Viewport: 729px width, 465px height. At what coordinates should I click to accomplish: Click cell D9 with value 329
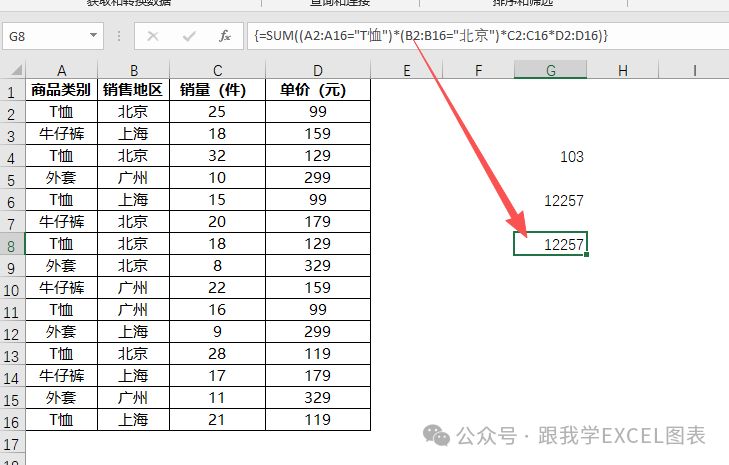318,266
